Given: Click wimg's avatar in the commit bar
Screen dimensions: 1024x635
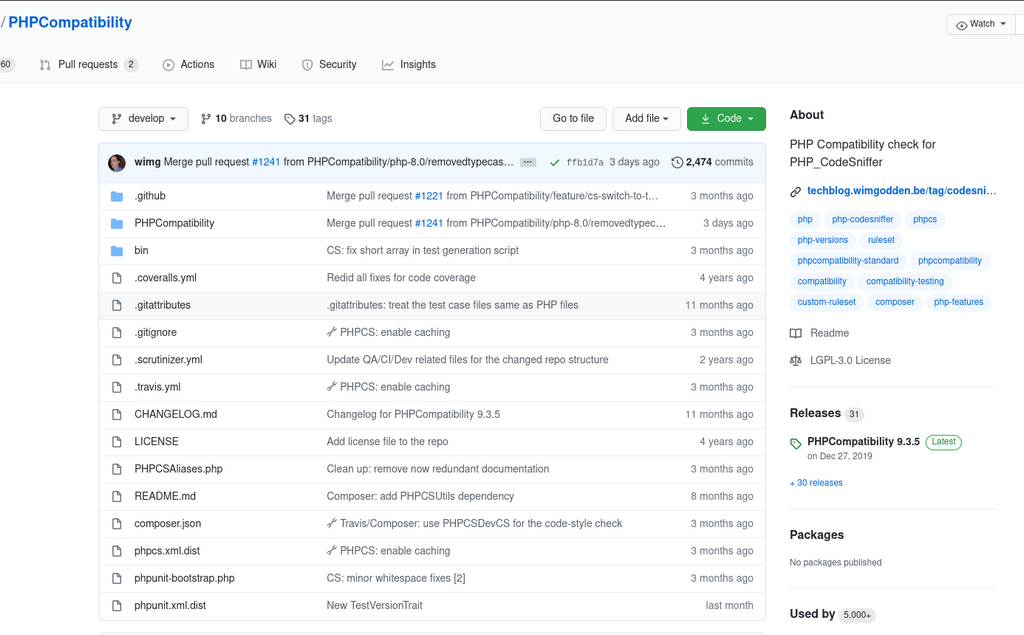Looking at the screenshot, I should pos(117,163).
